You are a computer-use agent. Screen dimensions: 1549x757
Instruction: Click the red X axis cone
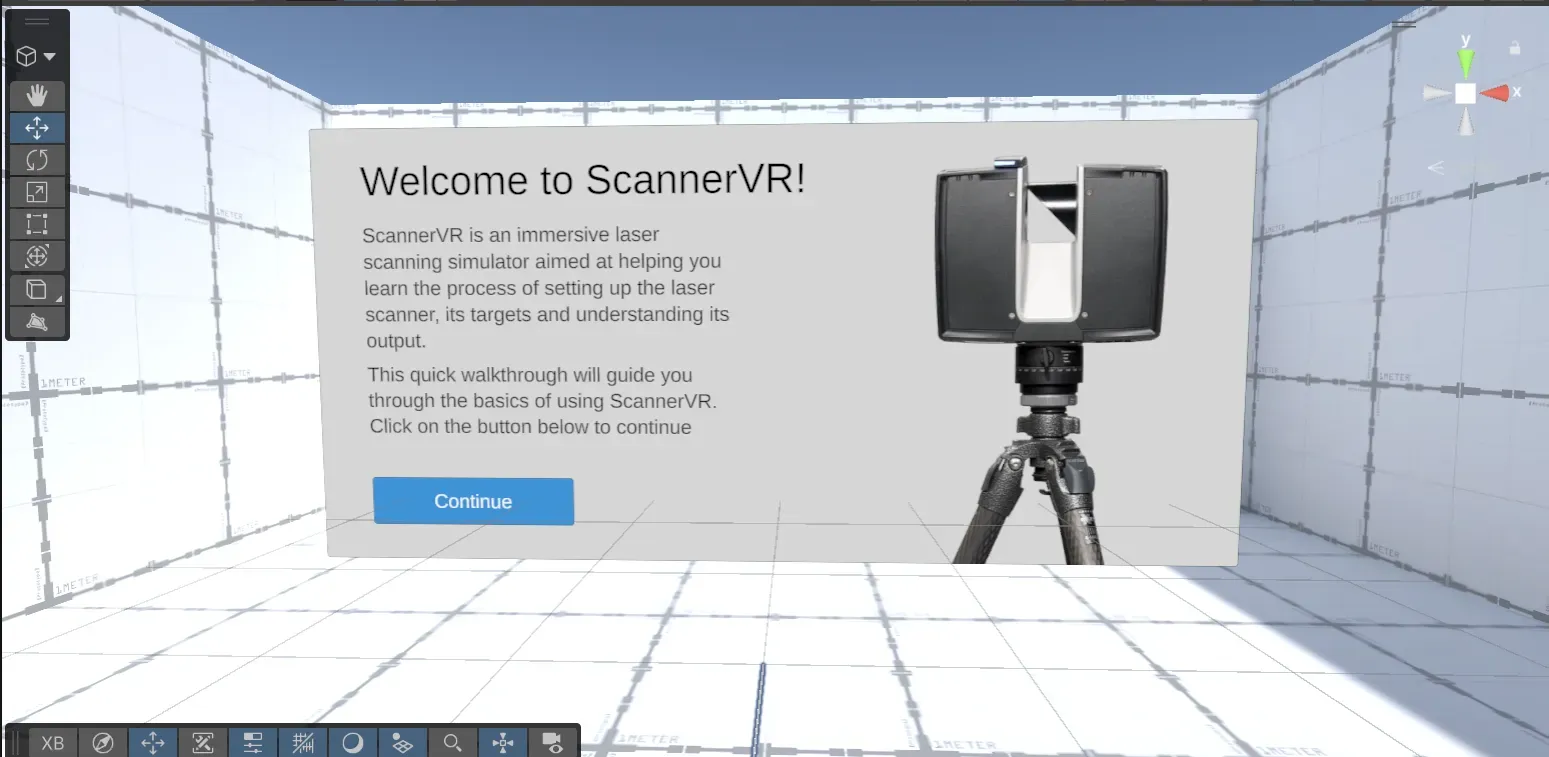[x=1495, y=93]
